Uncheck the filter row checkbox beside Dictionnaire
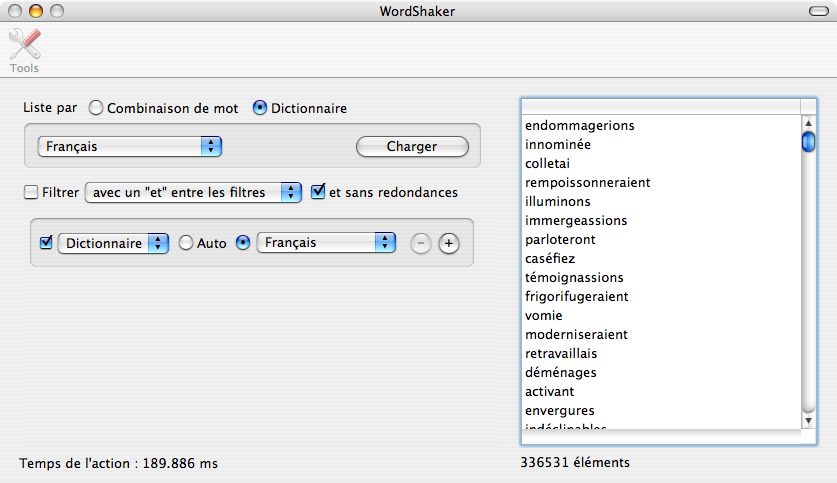Screen dimensions: 837x483 coord(46,242)
